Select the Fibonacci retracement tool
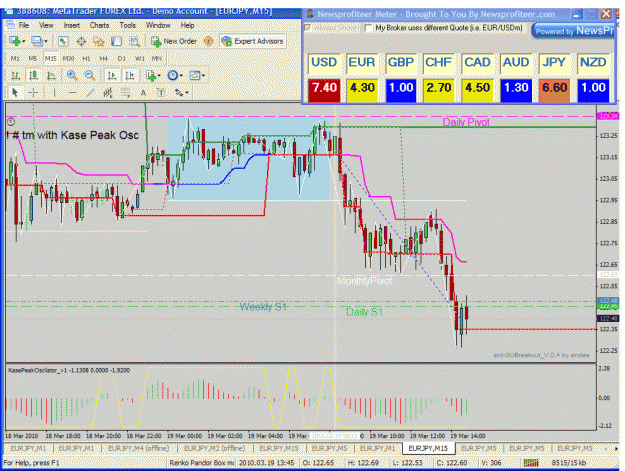 pos(125,93)
